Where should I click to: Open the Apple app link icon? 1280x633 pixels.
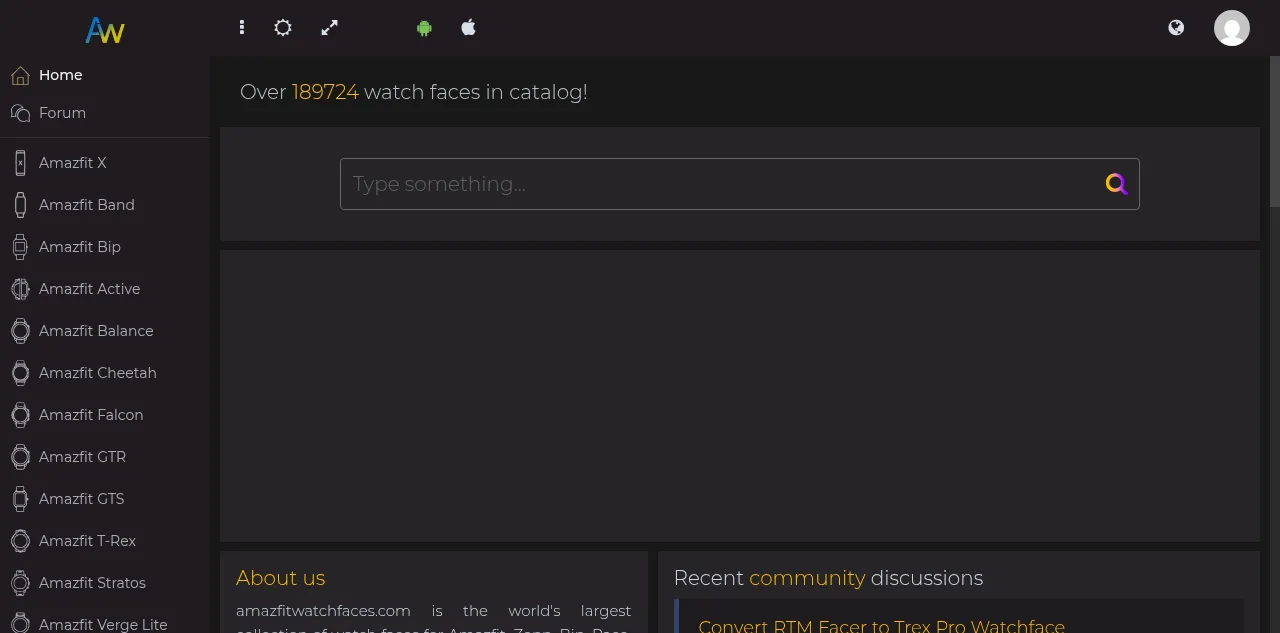[468, 28]
